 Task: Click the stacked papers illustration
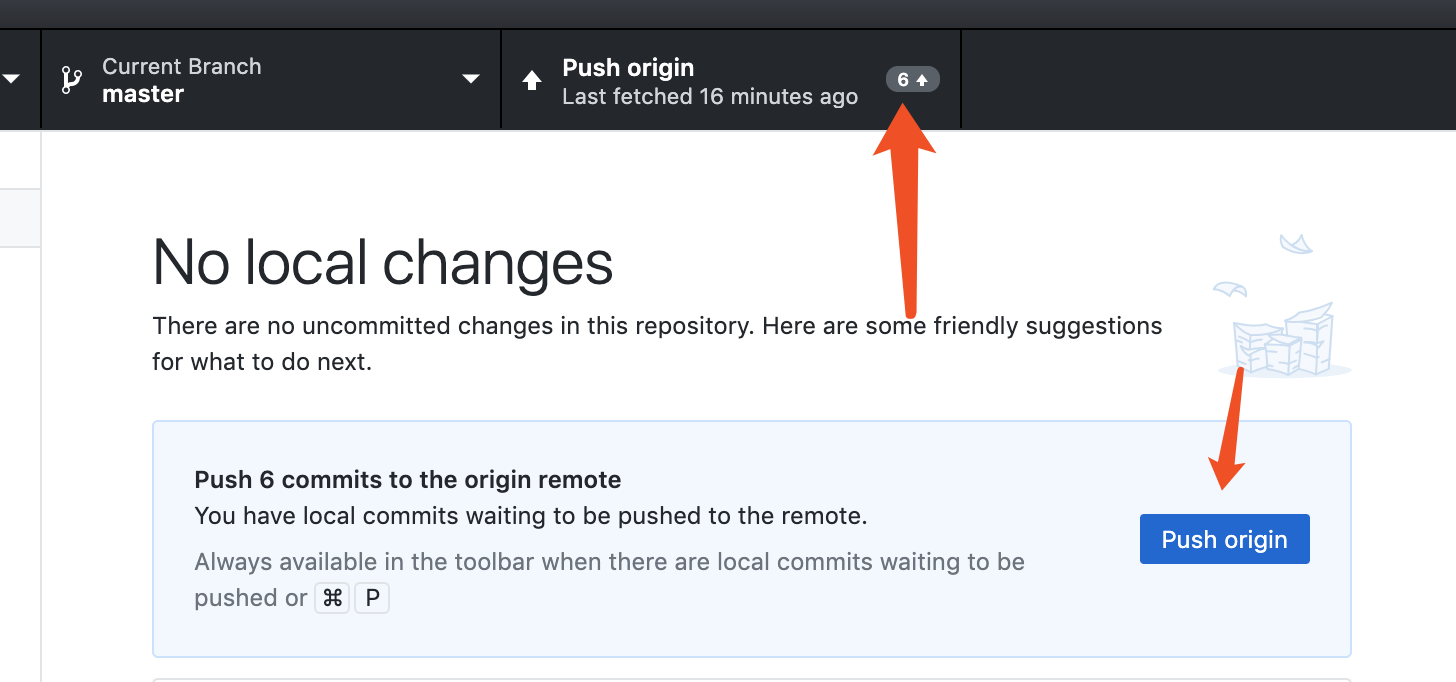[x=1285, y=342]
